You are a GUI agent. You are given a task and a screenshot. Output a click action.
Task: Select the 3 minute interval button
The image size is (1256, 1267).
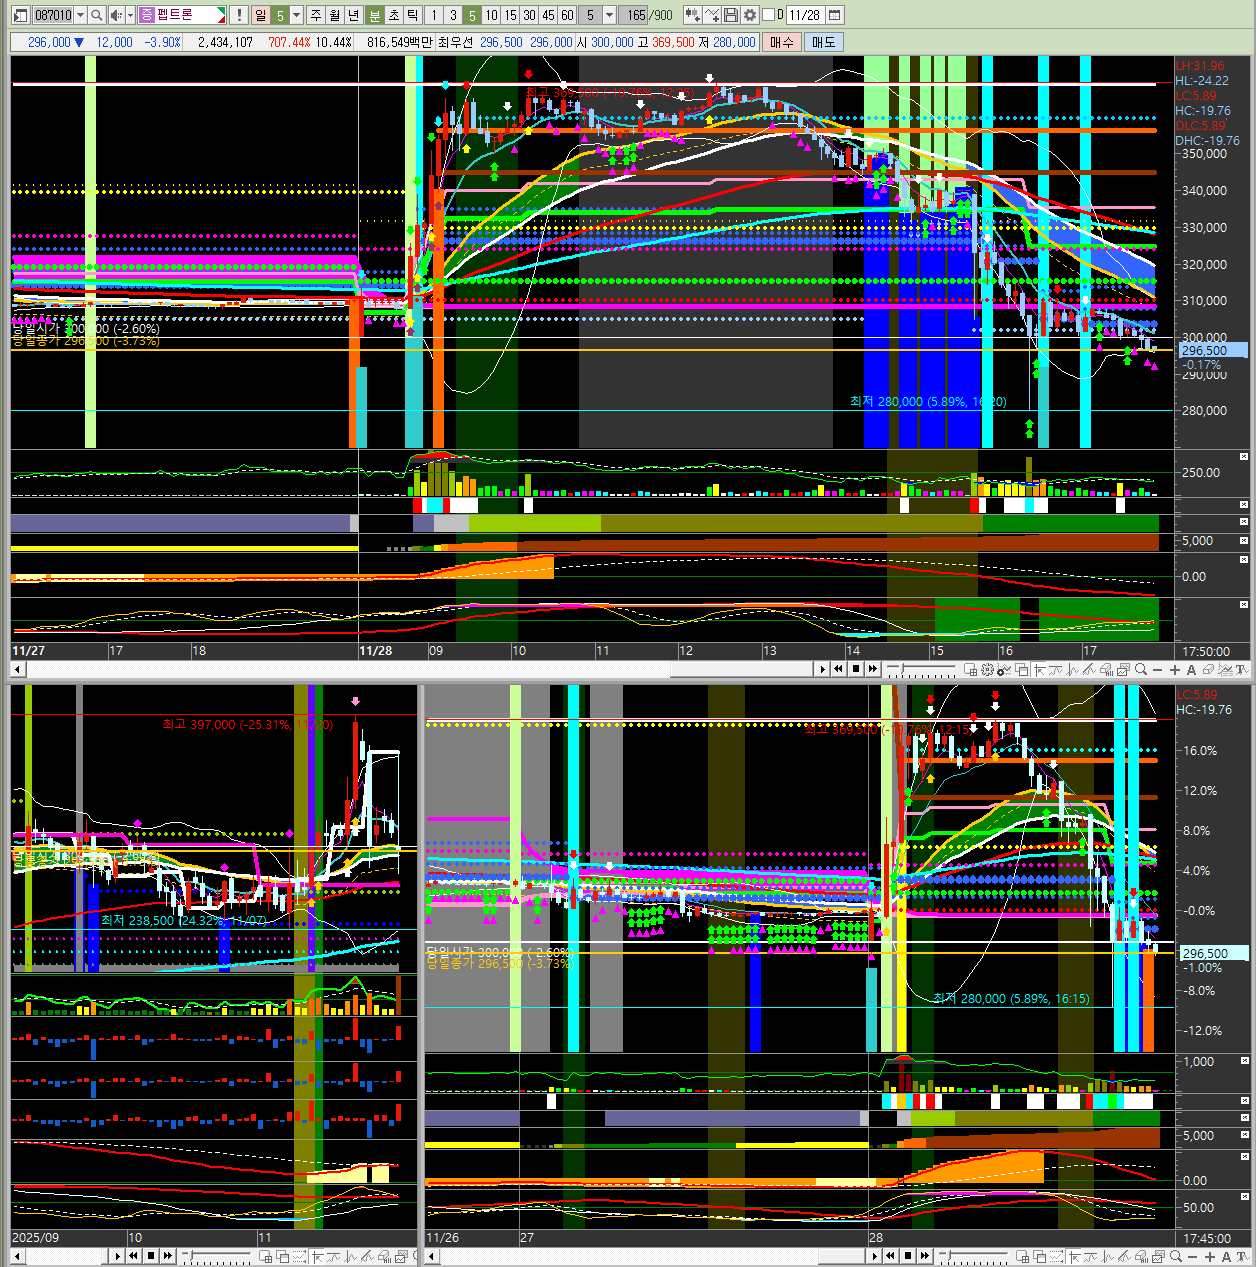(x=453, y=15)
